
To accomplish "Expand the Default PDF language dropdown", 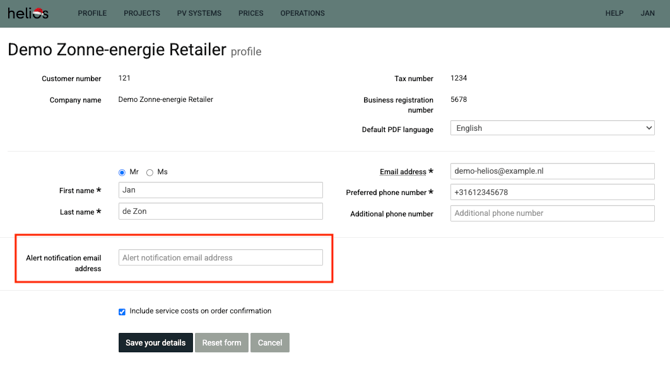I will pos(552,128).
